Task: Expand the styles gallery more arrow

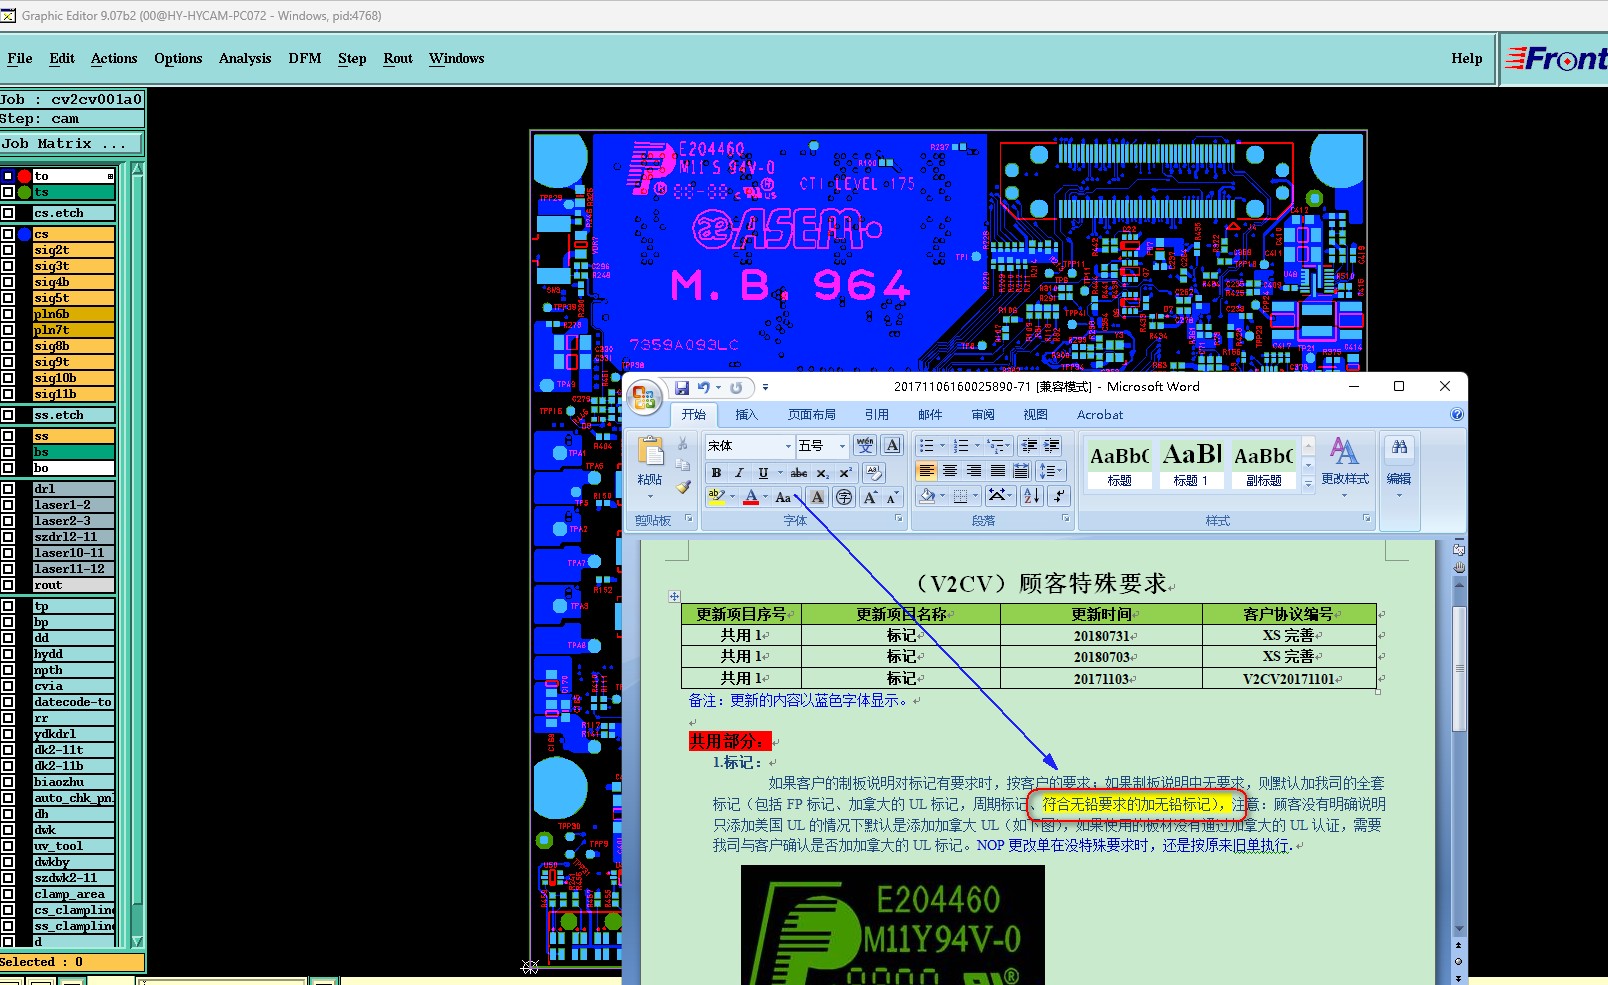Action: pyautogui.click(x=1308, y=484)
